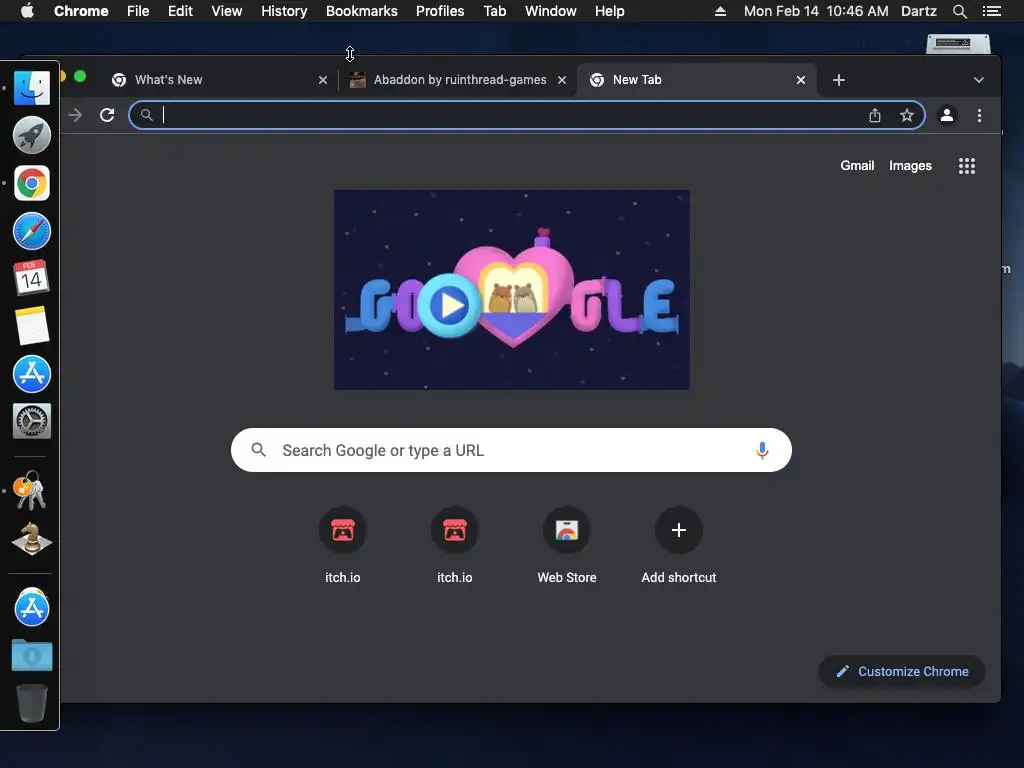
Task: Open the Gmail link
Action: 857,166
